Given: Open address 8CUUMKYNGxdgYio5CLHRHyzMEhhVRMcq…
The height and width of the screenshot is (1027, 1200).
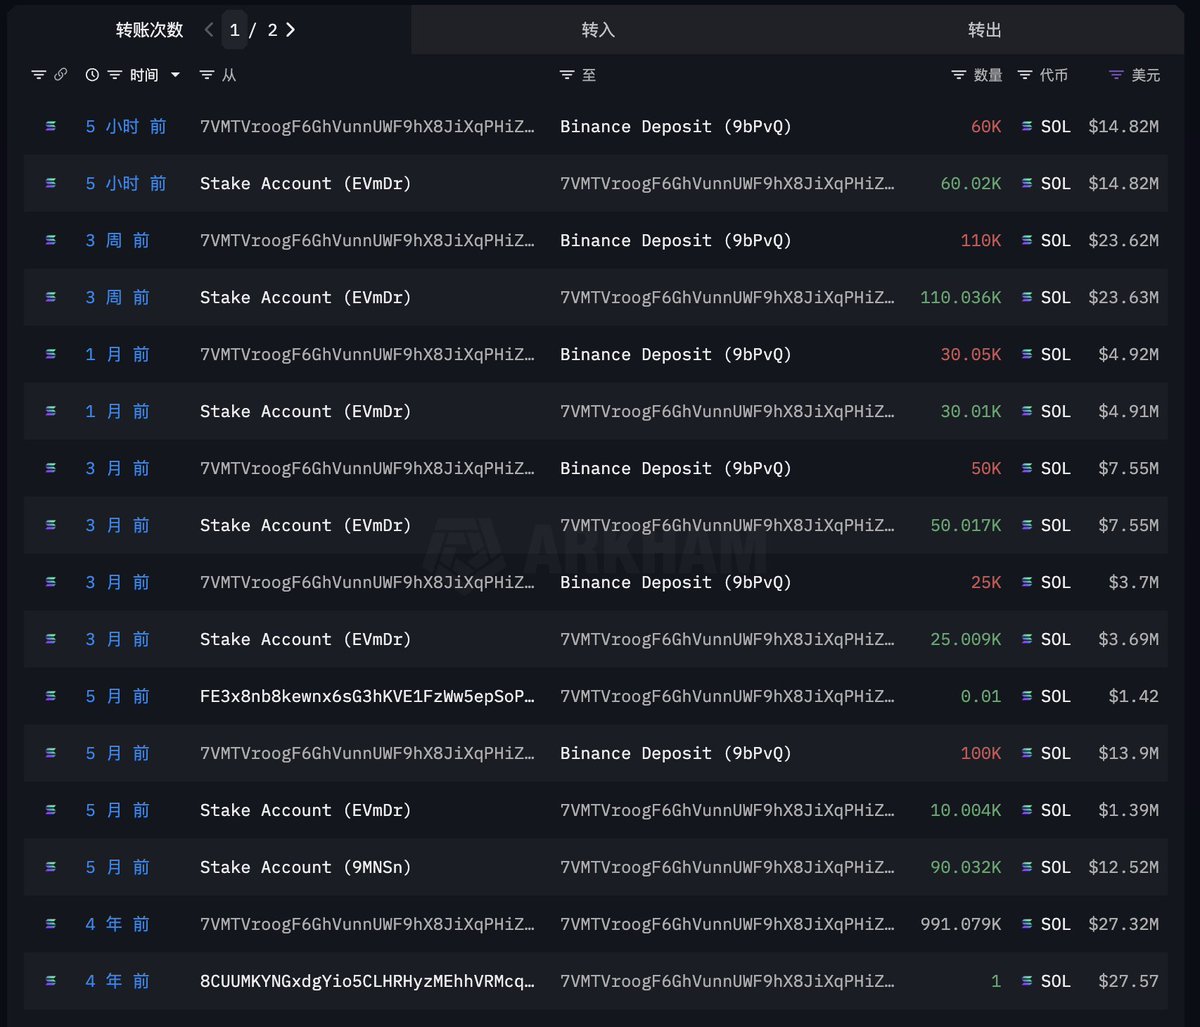Looking at the screenshot, I should coord(367,981).
